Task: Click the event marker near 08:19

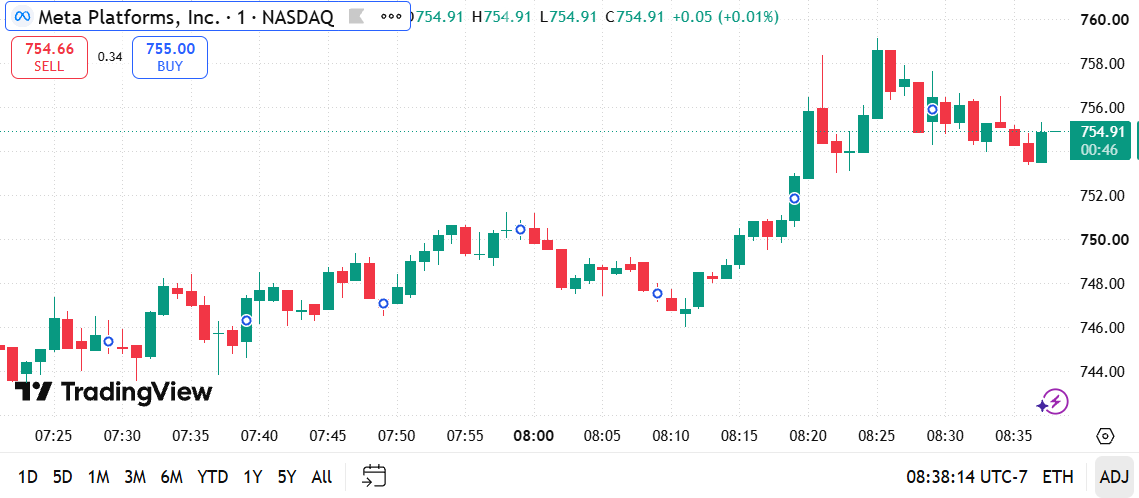Action: coord(795,198)
